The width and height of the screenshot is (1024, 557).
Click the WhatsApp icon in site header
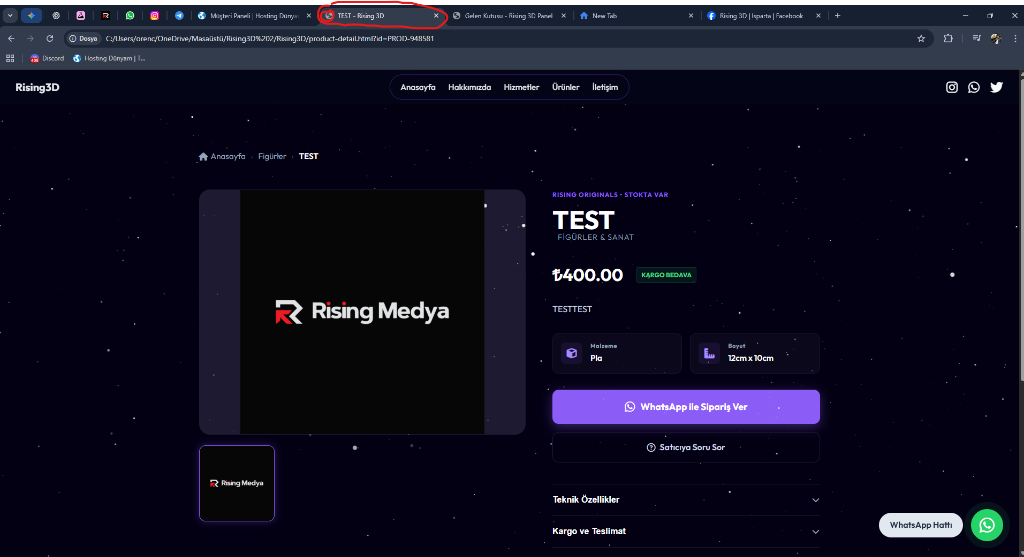click(x=974, y=87)
